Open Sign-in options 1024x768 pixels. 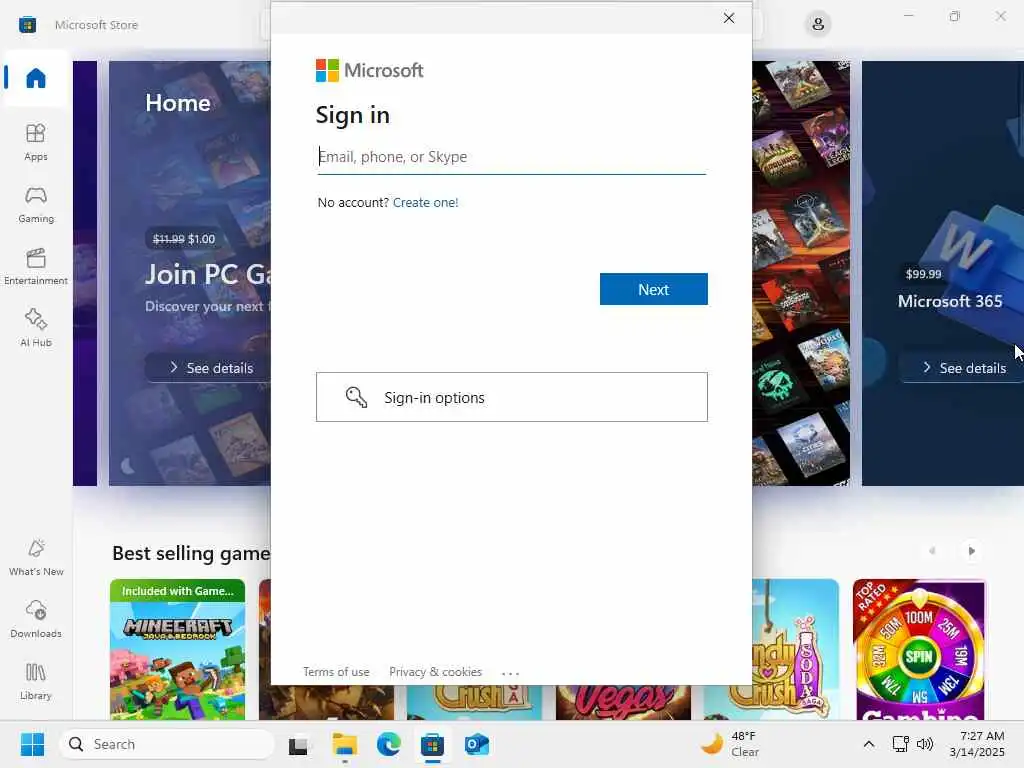tap(511, 397)
